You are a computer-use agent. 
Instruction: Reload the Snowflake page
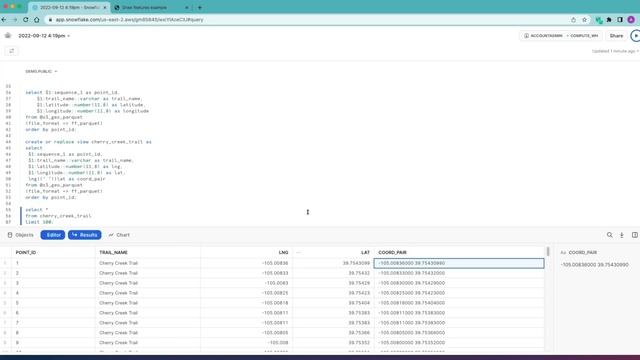pyautogui.click(x=26, y=20)
